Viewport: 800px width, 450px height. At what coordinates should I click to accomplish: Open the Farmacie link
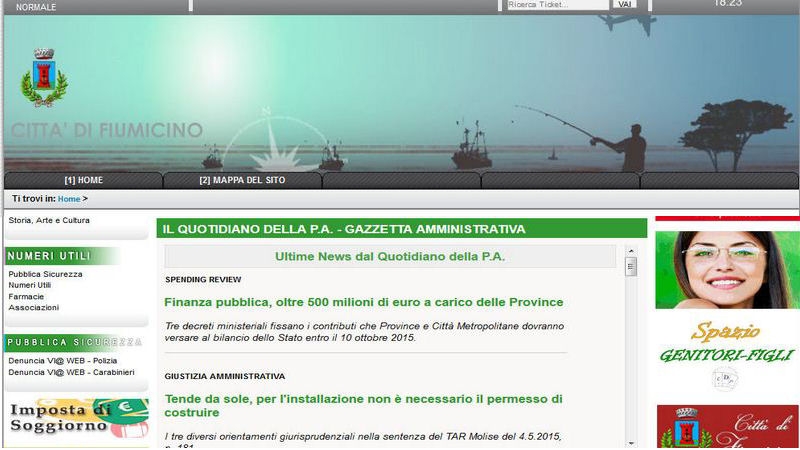[x=25, y=297]
